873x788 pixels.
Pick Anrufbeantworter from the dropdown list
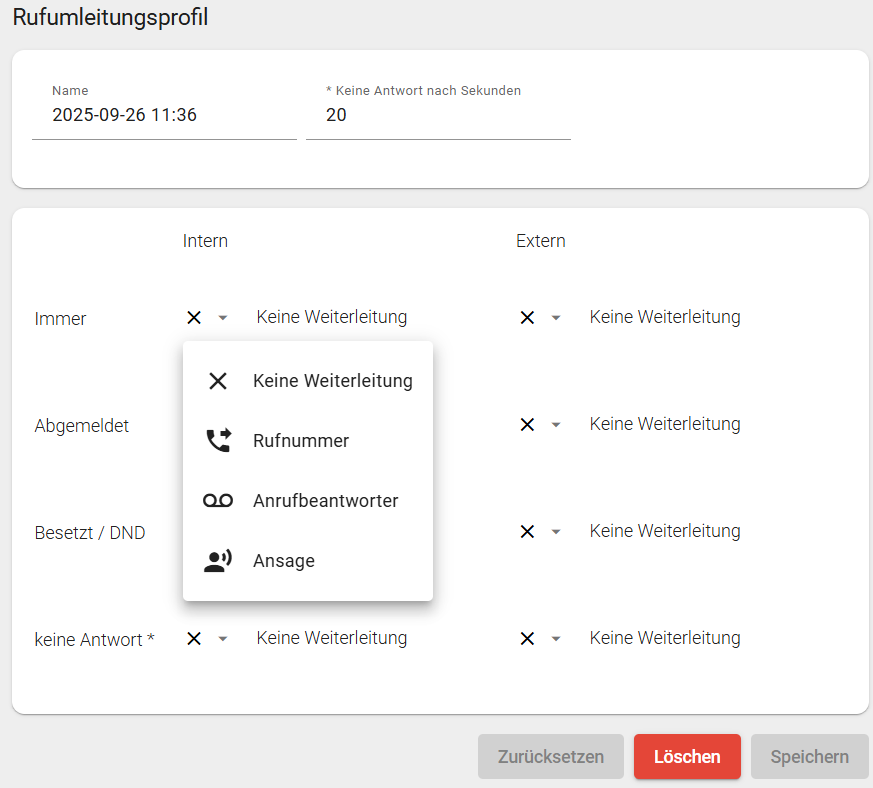pyautogui.click(x=325, y=501)
